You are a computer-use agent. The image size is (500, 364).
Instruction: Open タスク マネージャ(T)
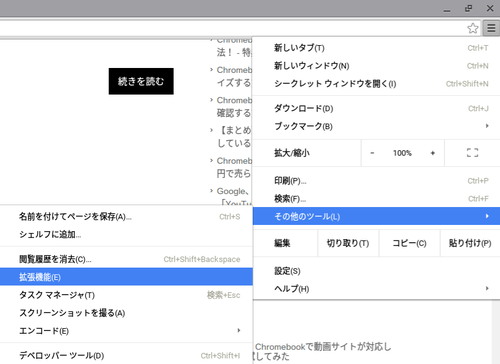[x=126, y=295]
